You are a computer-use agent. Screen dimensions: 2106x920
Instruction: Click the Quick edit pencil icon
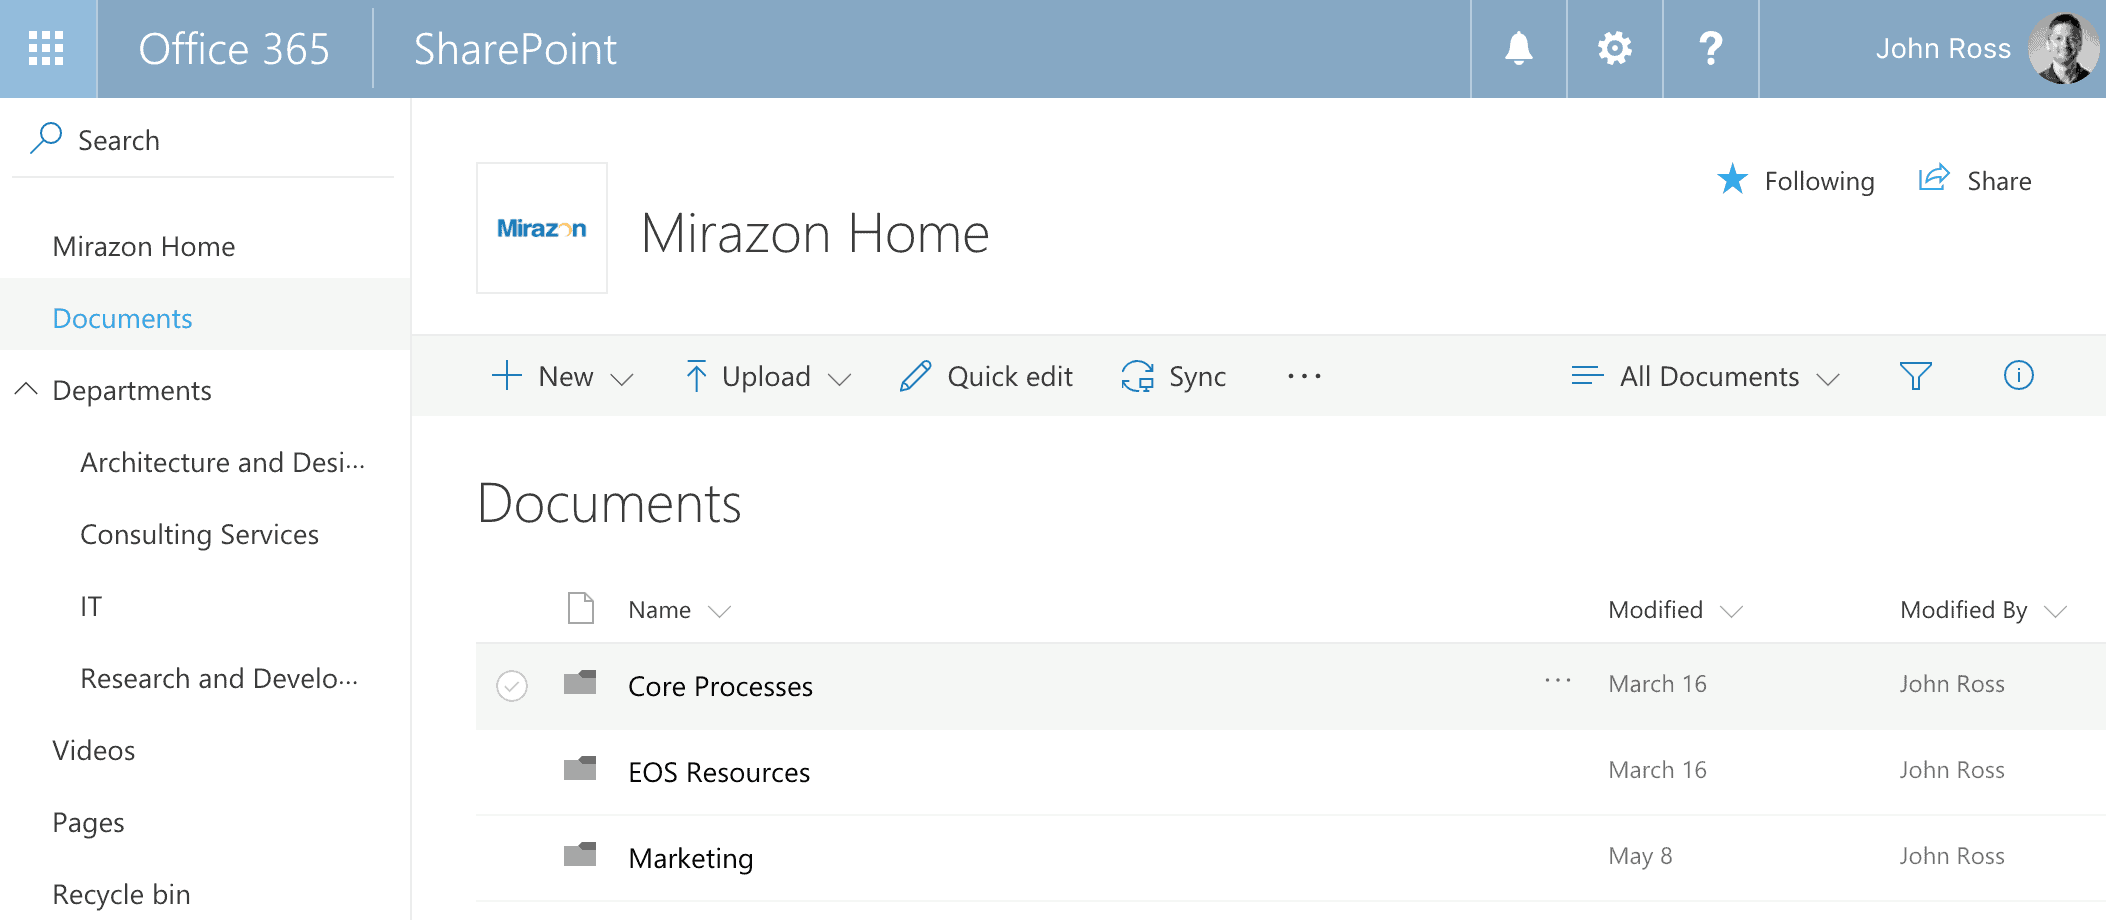pos(915,376)
